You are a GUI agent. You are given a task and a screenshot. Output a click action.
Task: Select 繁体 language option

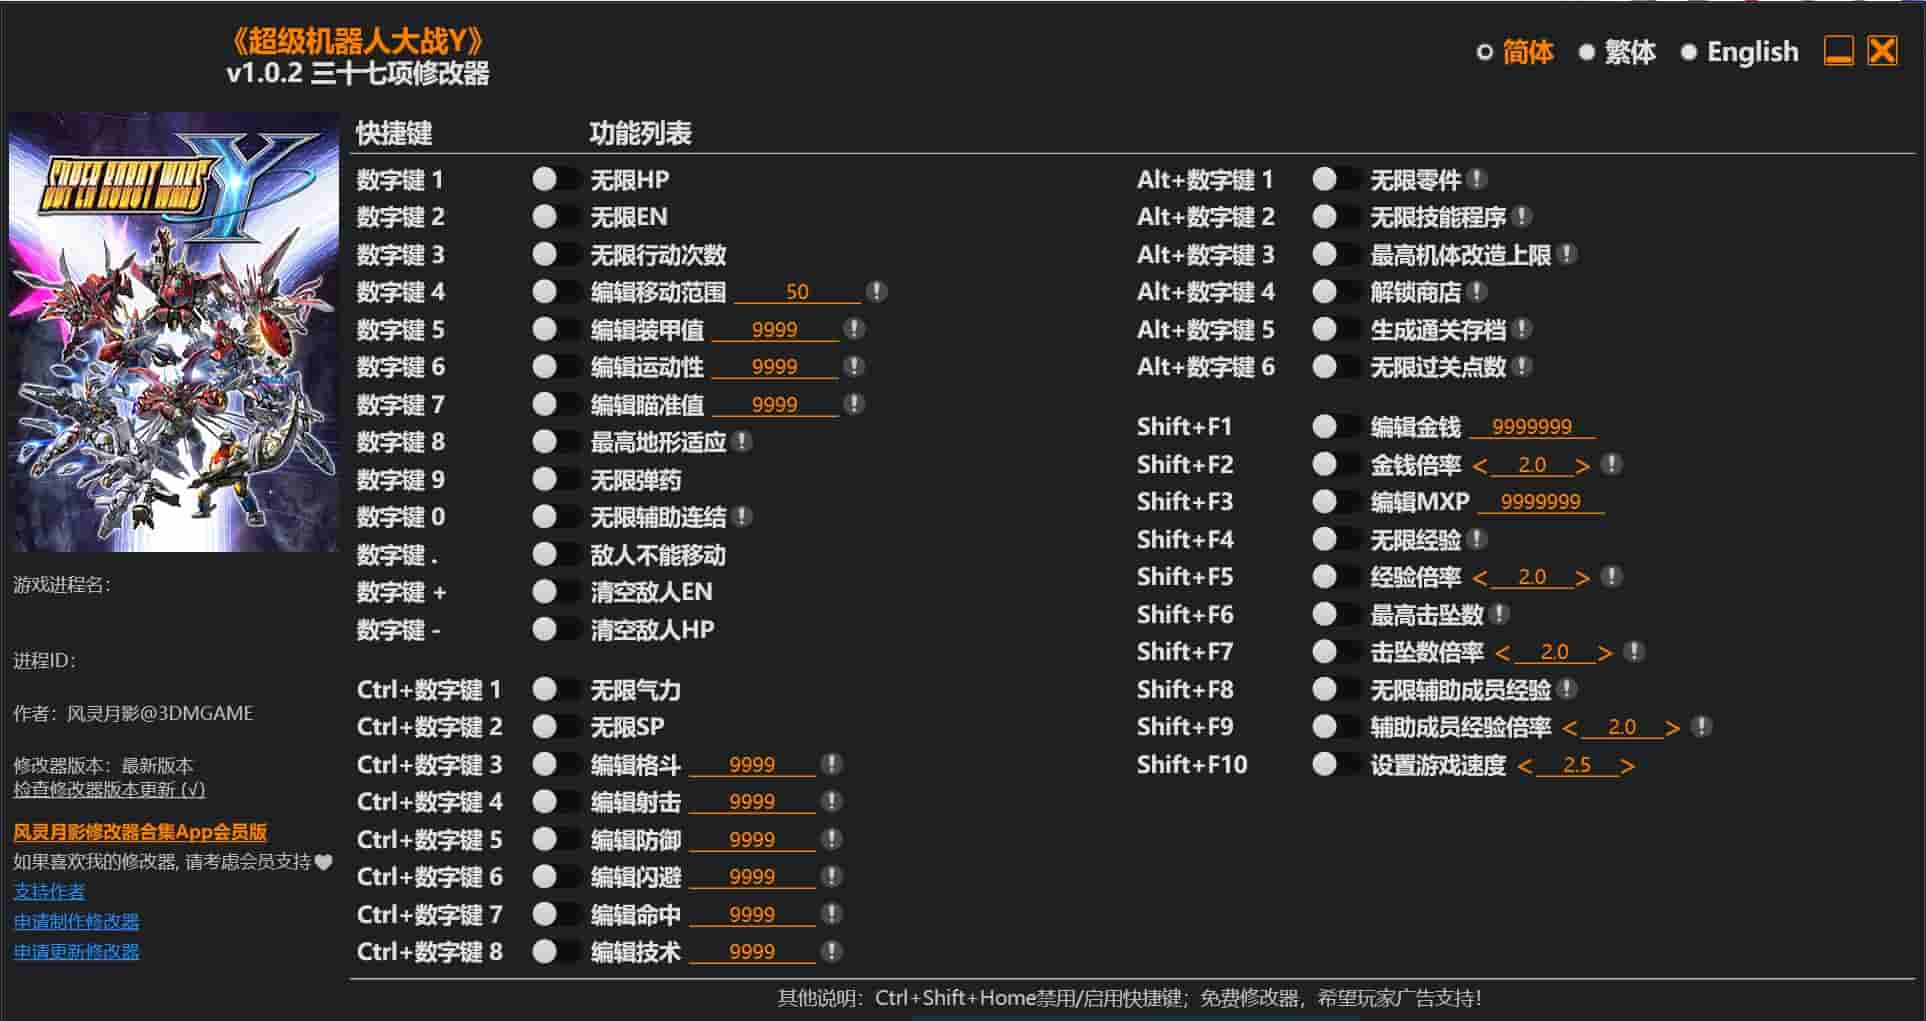pyautogui.click(x=1617, y=52)
